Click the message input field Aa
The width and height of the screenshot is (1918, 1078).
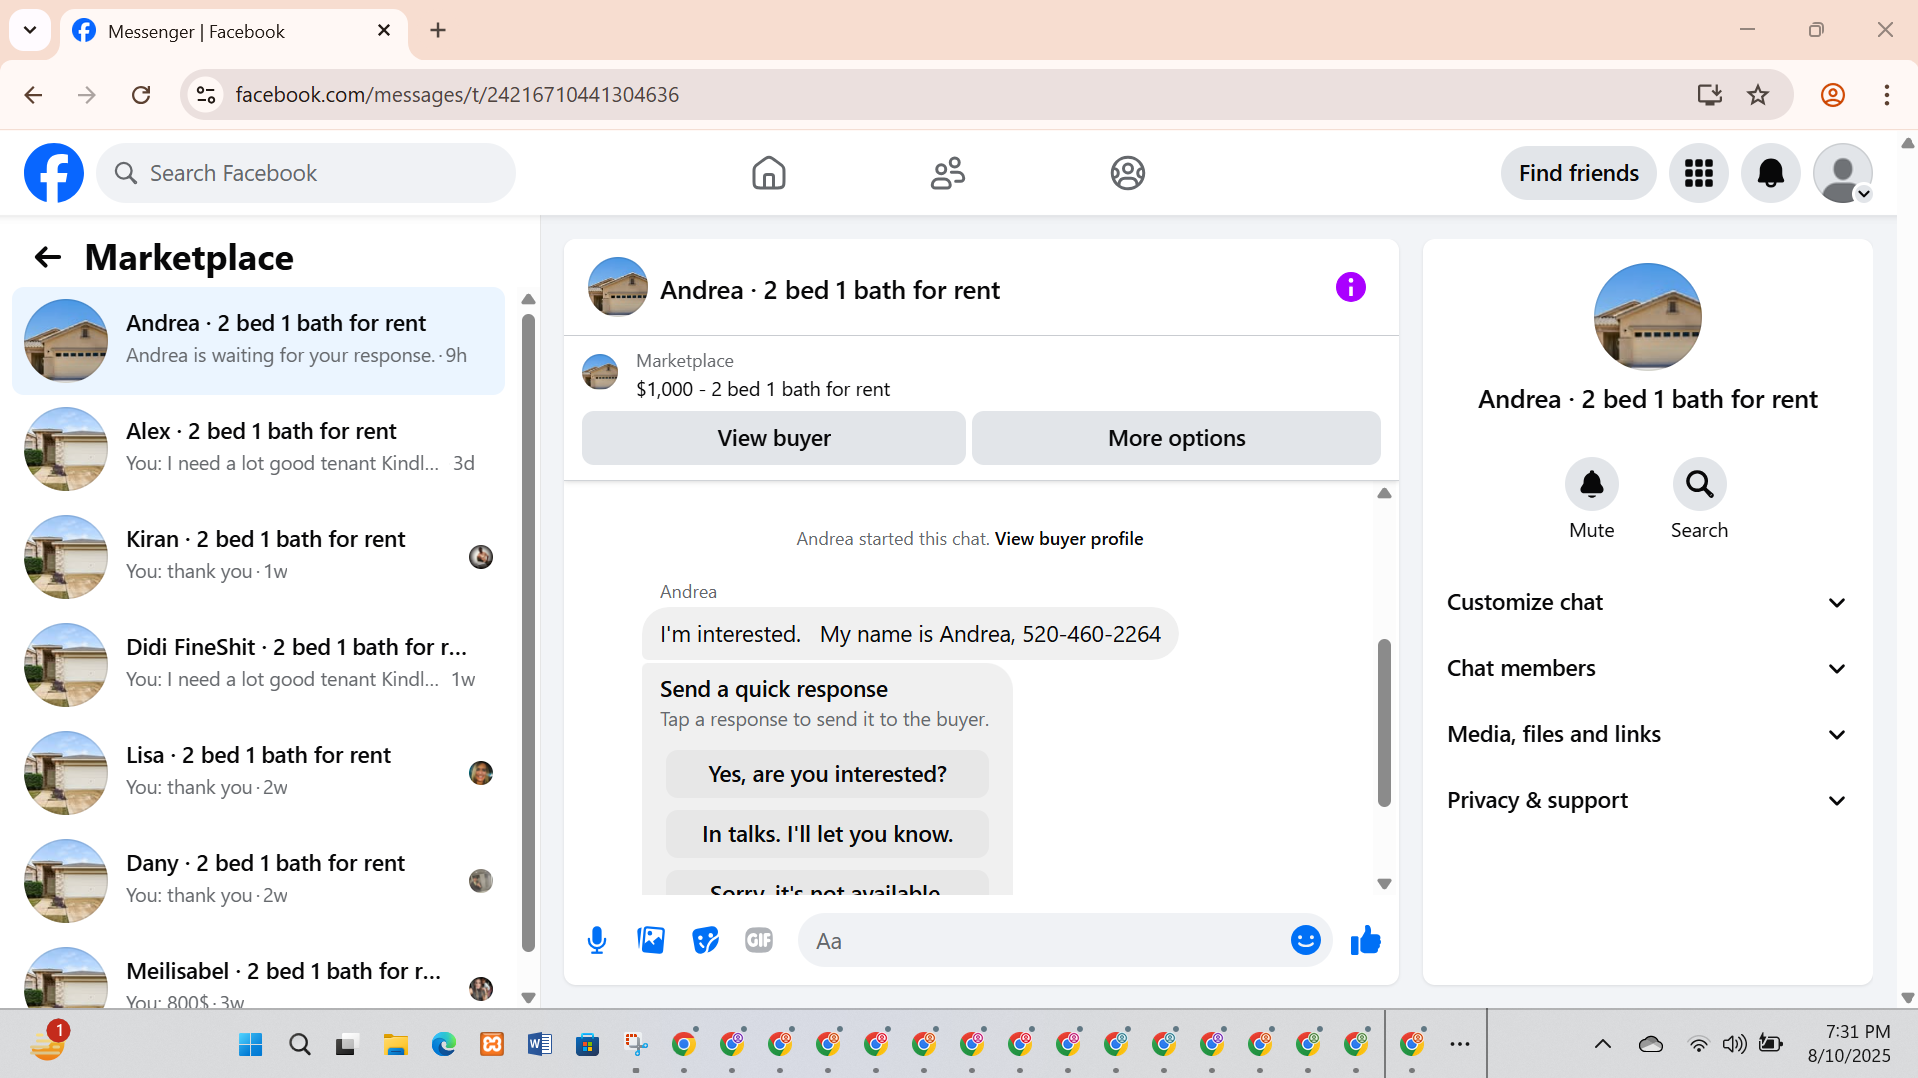coord(1045,941)
